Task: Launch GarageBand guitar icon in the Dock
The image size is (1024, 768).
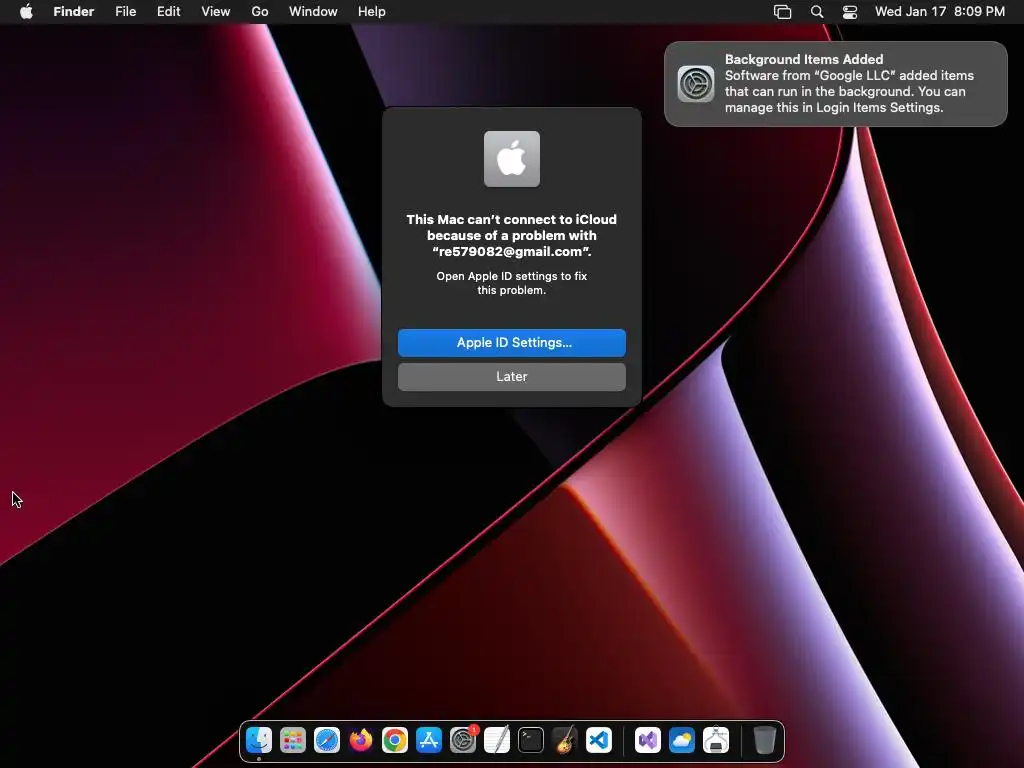Action: tap(564, 741)
